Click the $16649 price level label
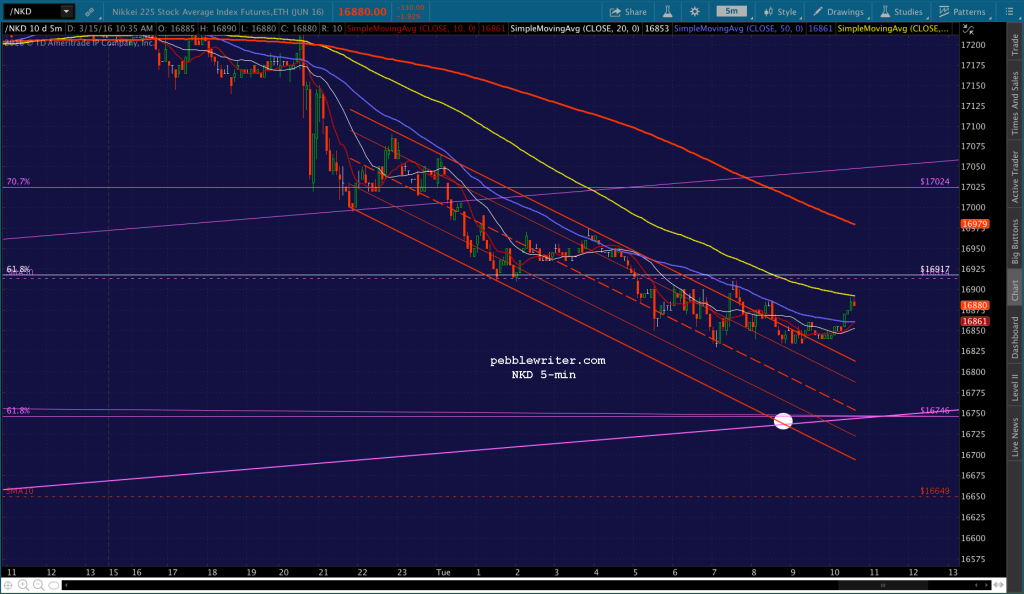This screenshot has height=594, width=1024. (935, 491)
